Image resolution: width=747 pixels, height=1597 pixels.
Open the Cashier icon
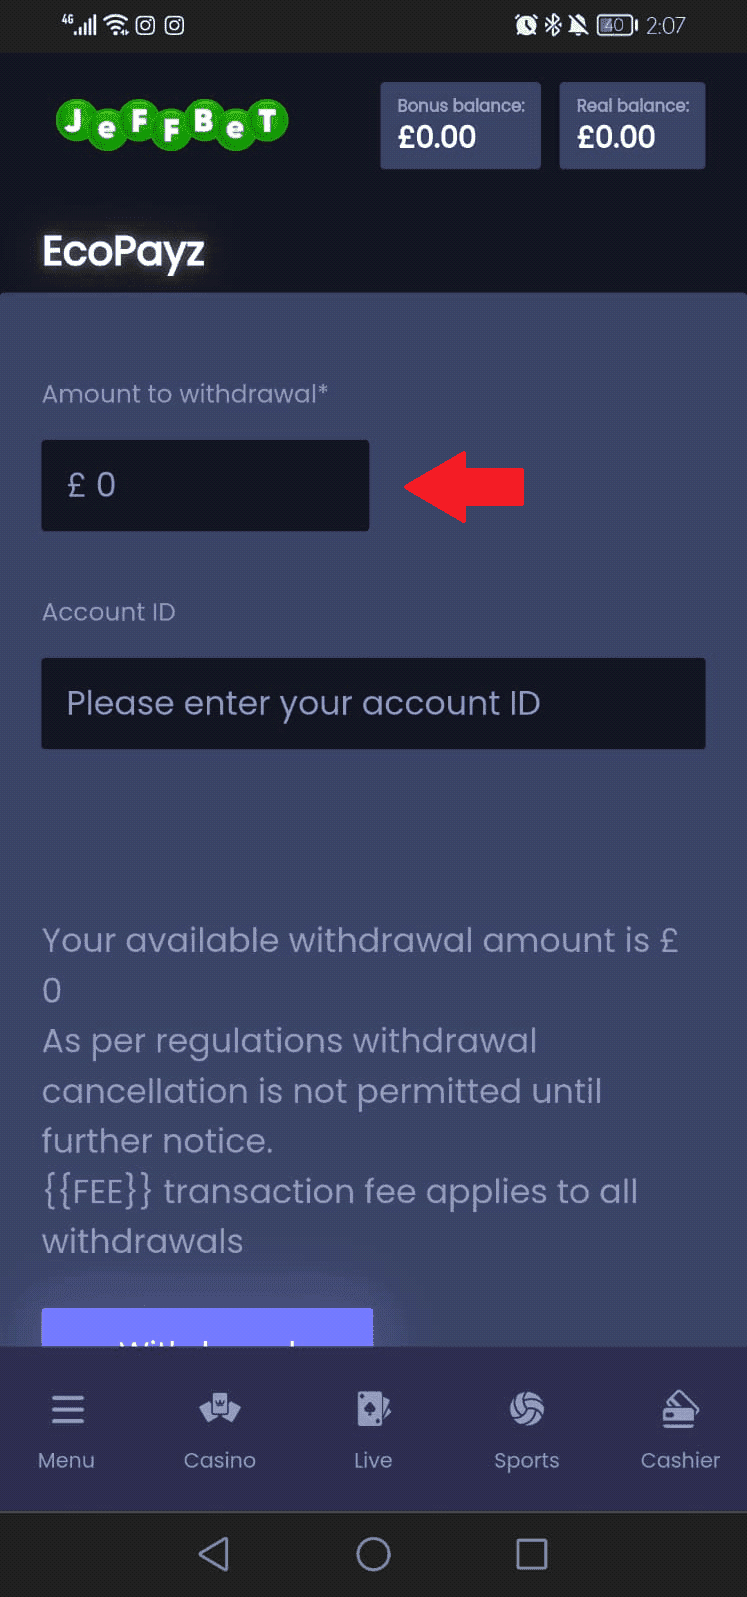click(x=680, y=1409)
